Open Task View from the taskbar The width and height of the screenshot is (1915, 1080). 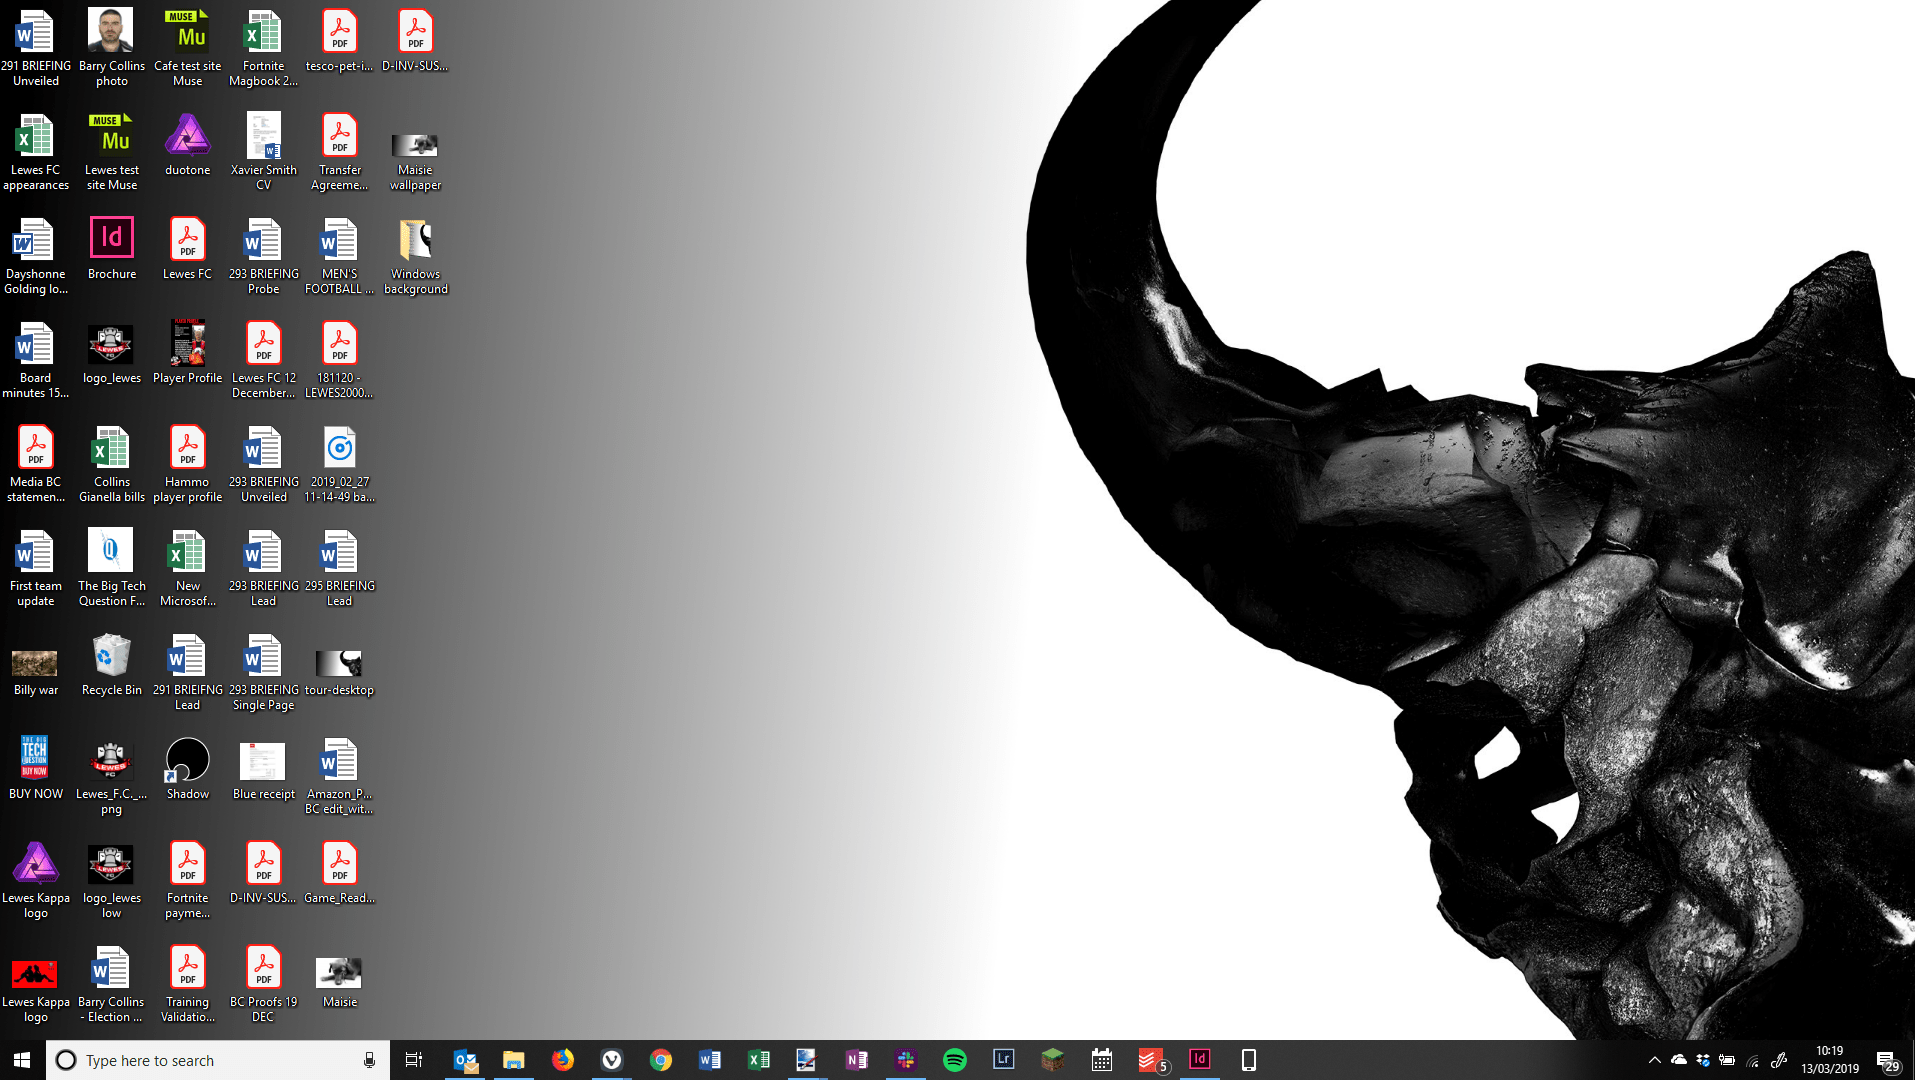(x=413, y=1059)
